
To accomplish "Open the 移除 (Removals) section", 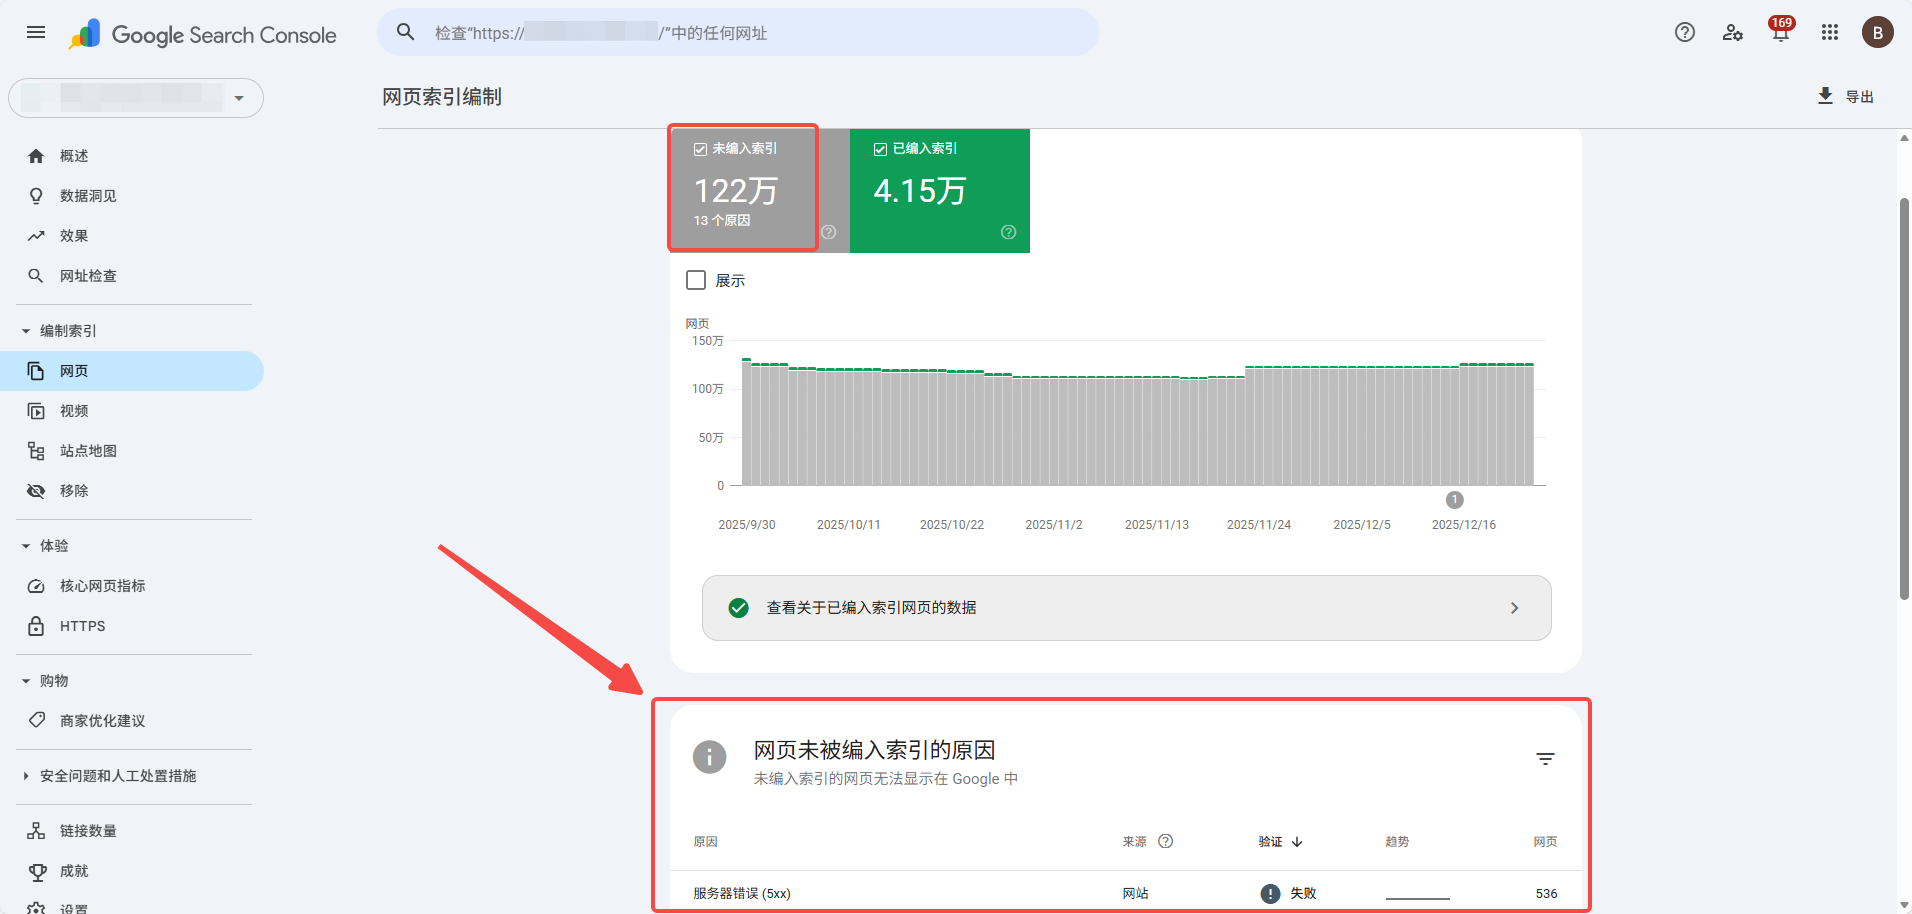I will [x=74, y=490].
